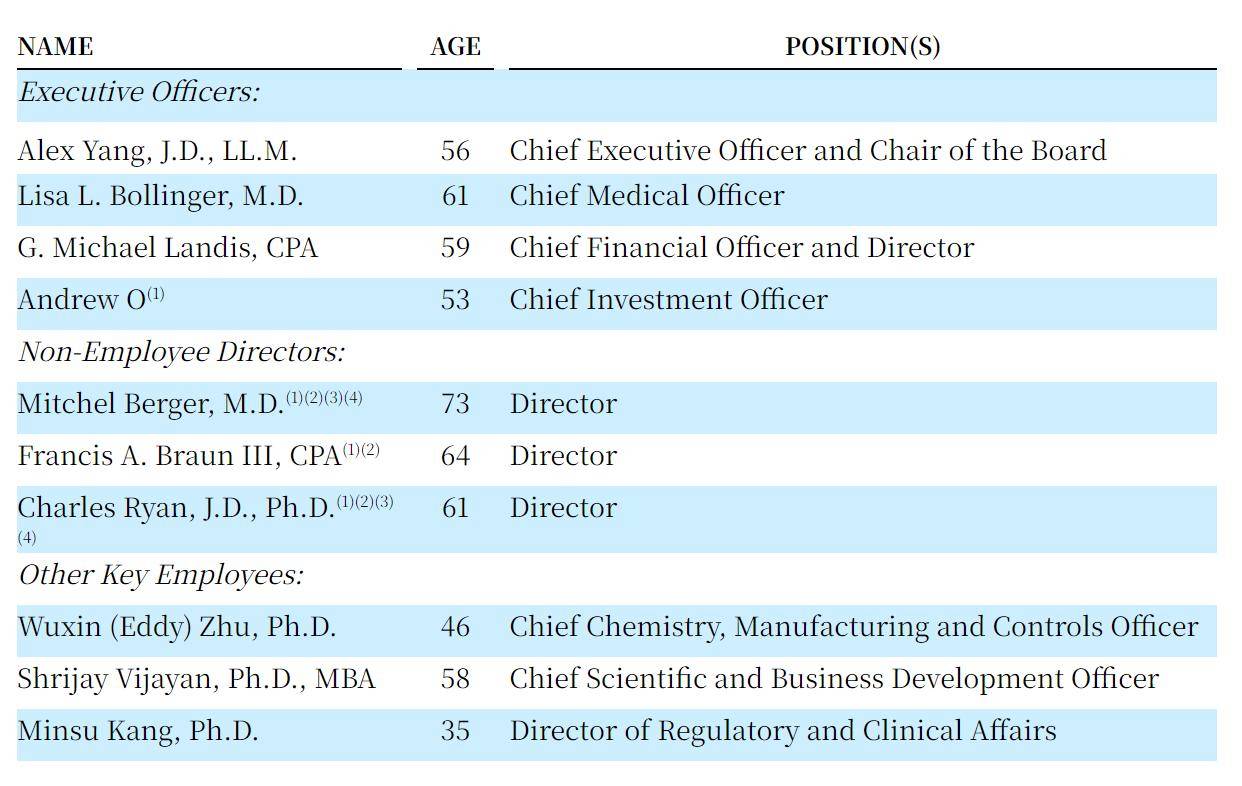Click the Chief Medical Officer position
Screen dimensions: 1242x786
pyautogui.click(x=646, y=196)
